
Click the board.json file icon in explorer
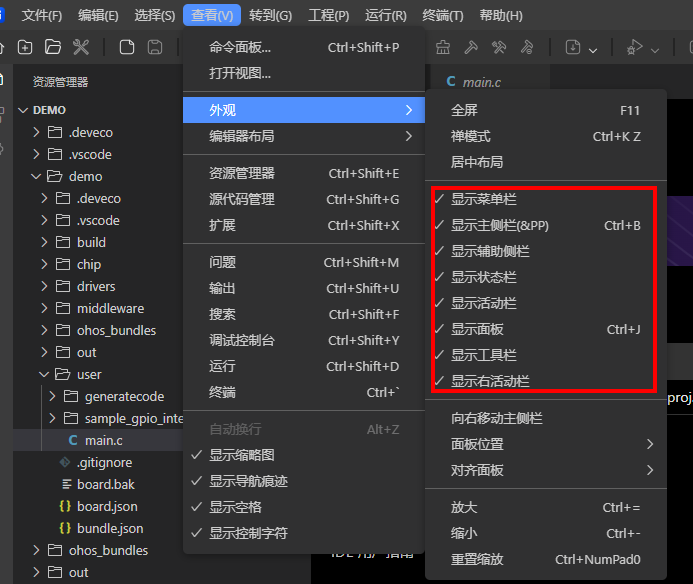pyautogui.click(x=64, y=506)
